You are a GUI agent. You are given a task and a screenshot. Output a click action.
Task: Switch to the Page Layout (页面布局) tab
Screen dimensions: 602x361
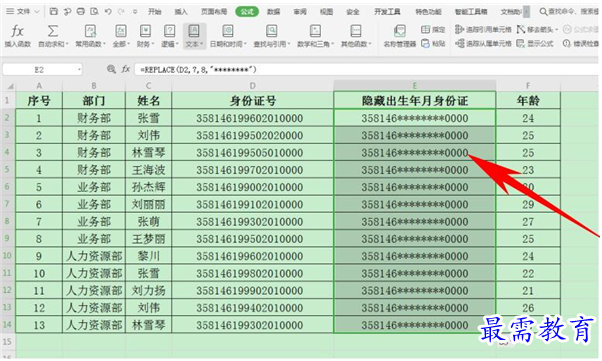[x=214, y=12]
